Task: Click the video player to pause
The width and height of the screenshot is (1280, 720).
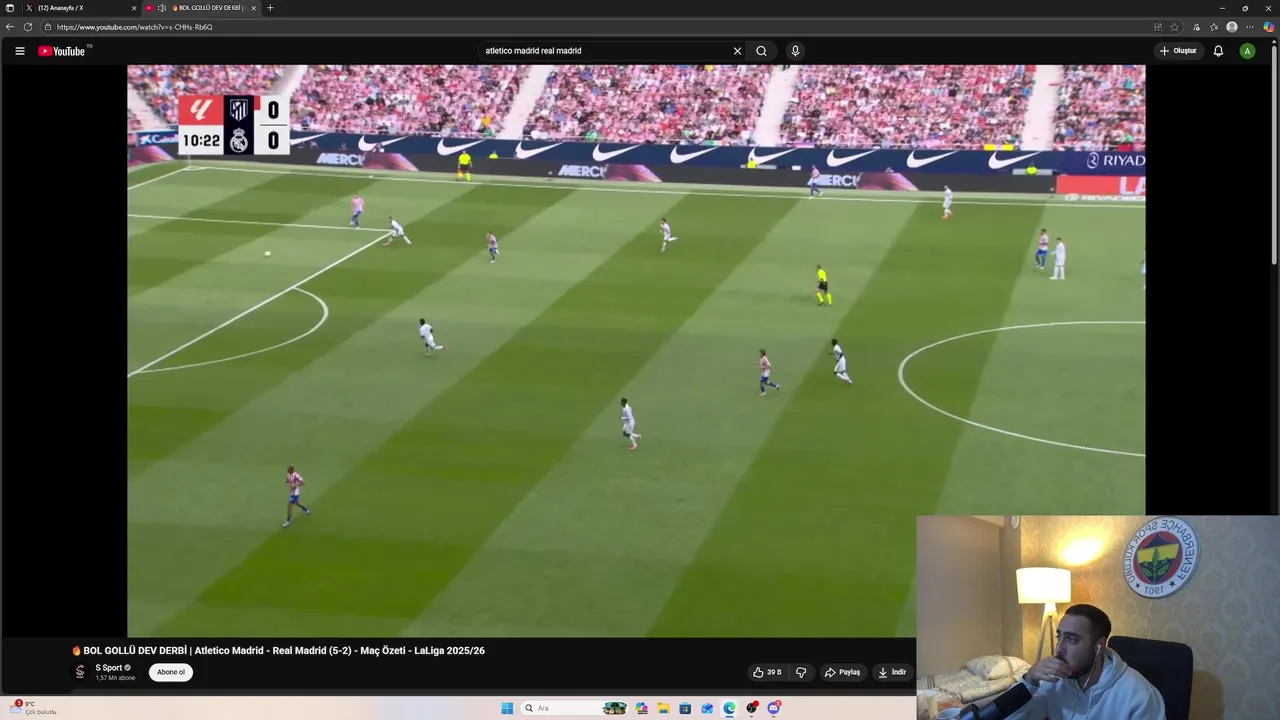Action: pyautogui.click(x=636, y=350)
